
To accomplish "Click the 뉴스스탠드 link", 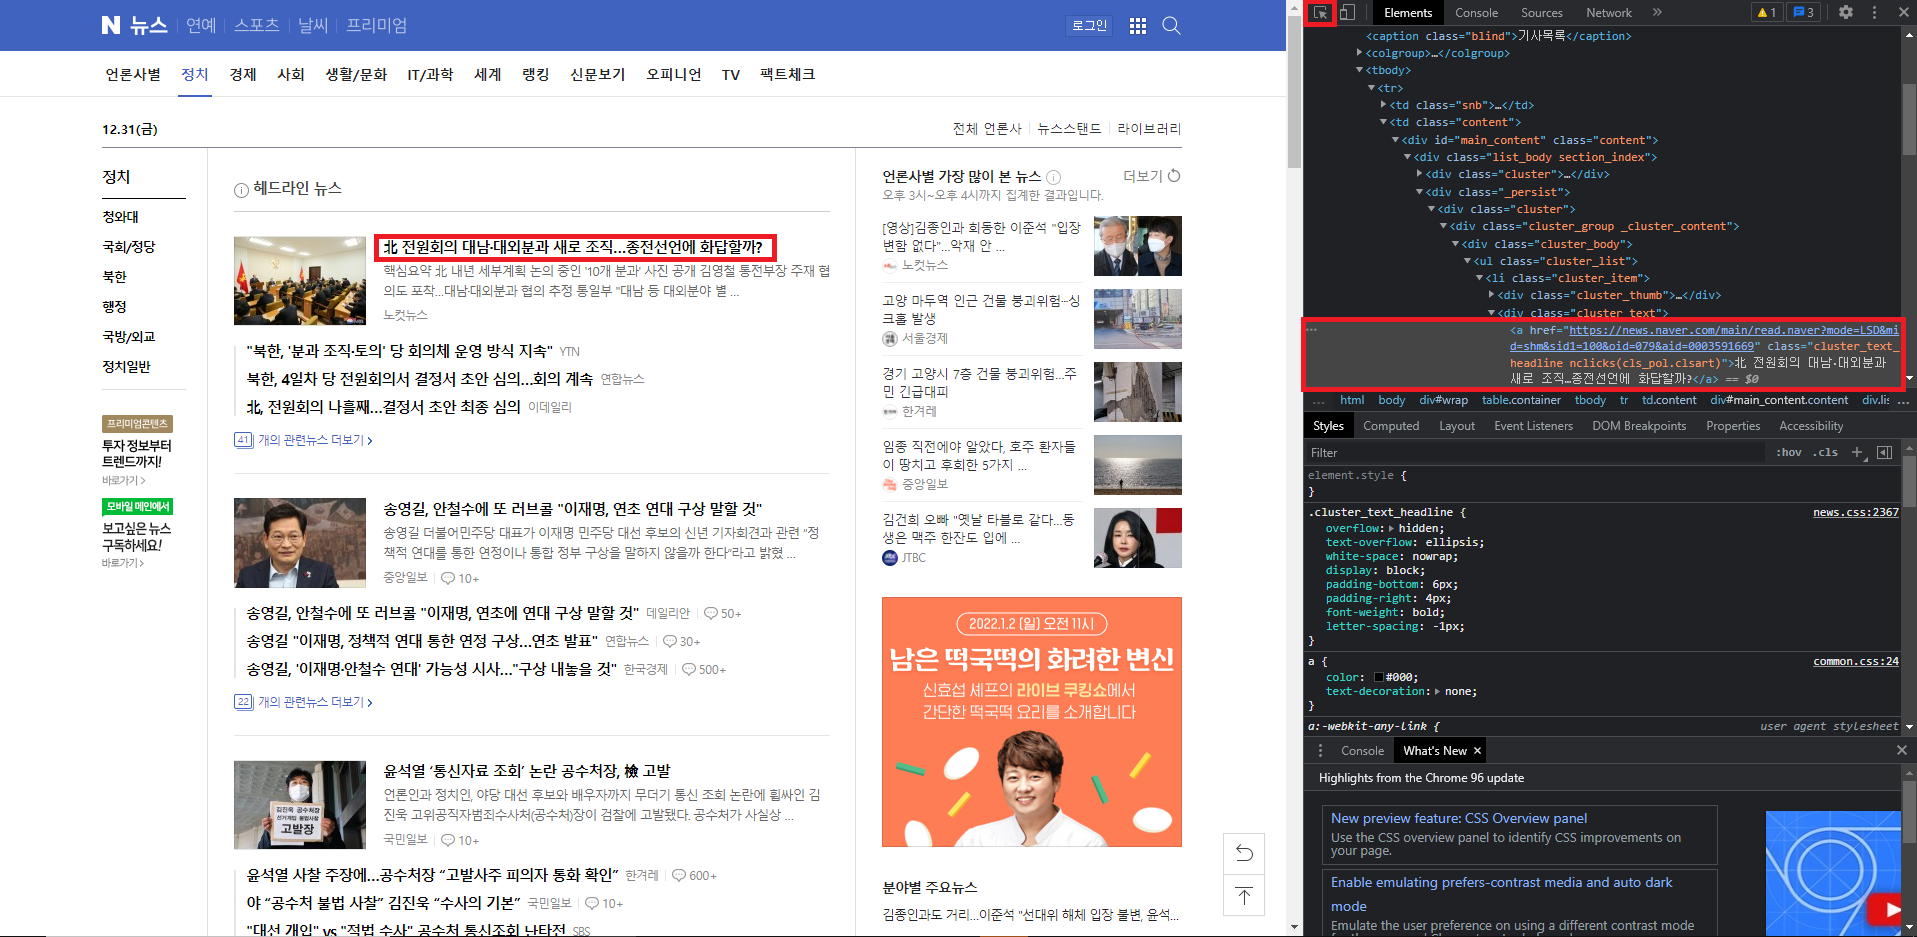I will [x=1069, y=129].
